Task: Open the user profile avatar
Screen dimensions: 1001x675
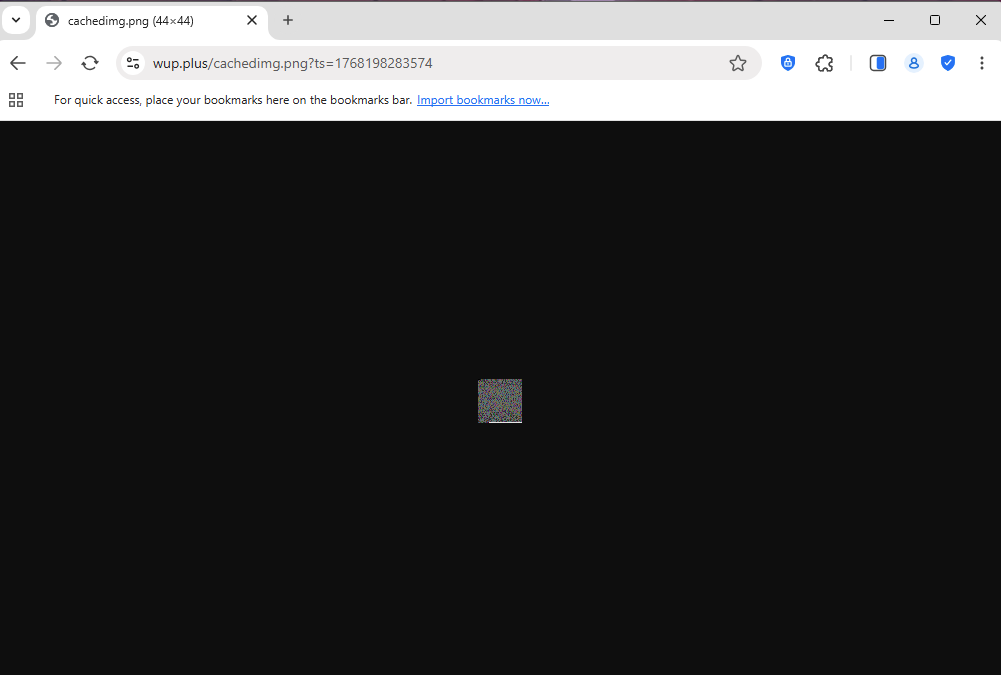Action: (x=913, y=63)
